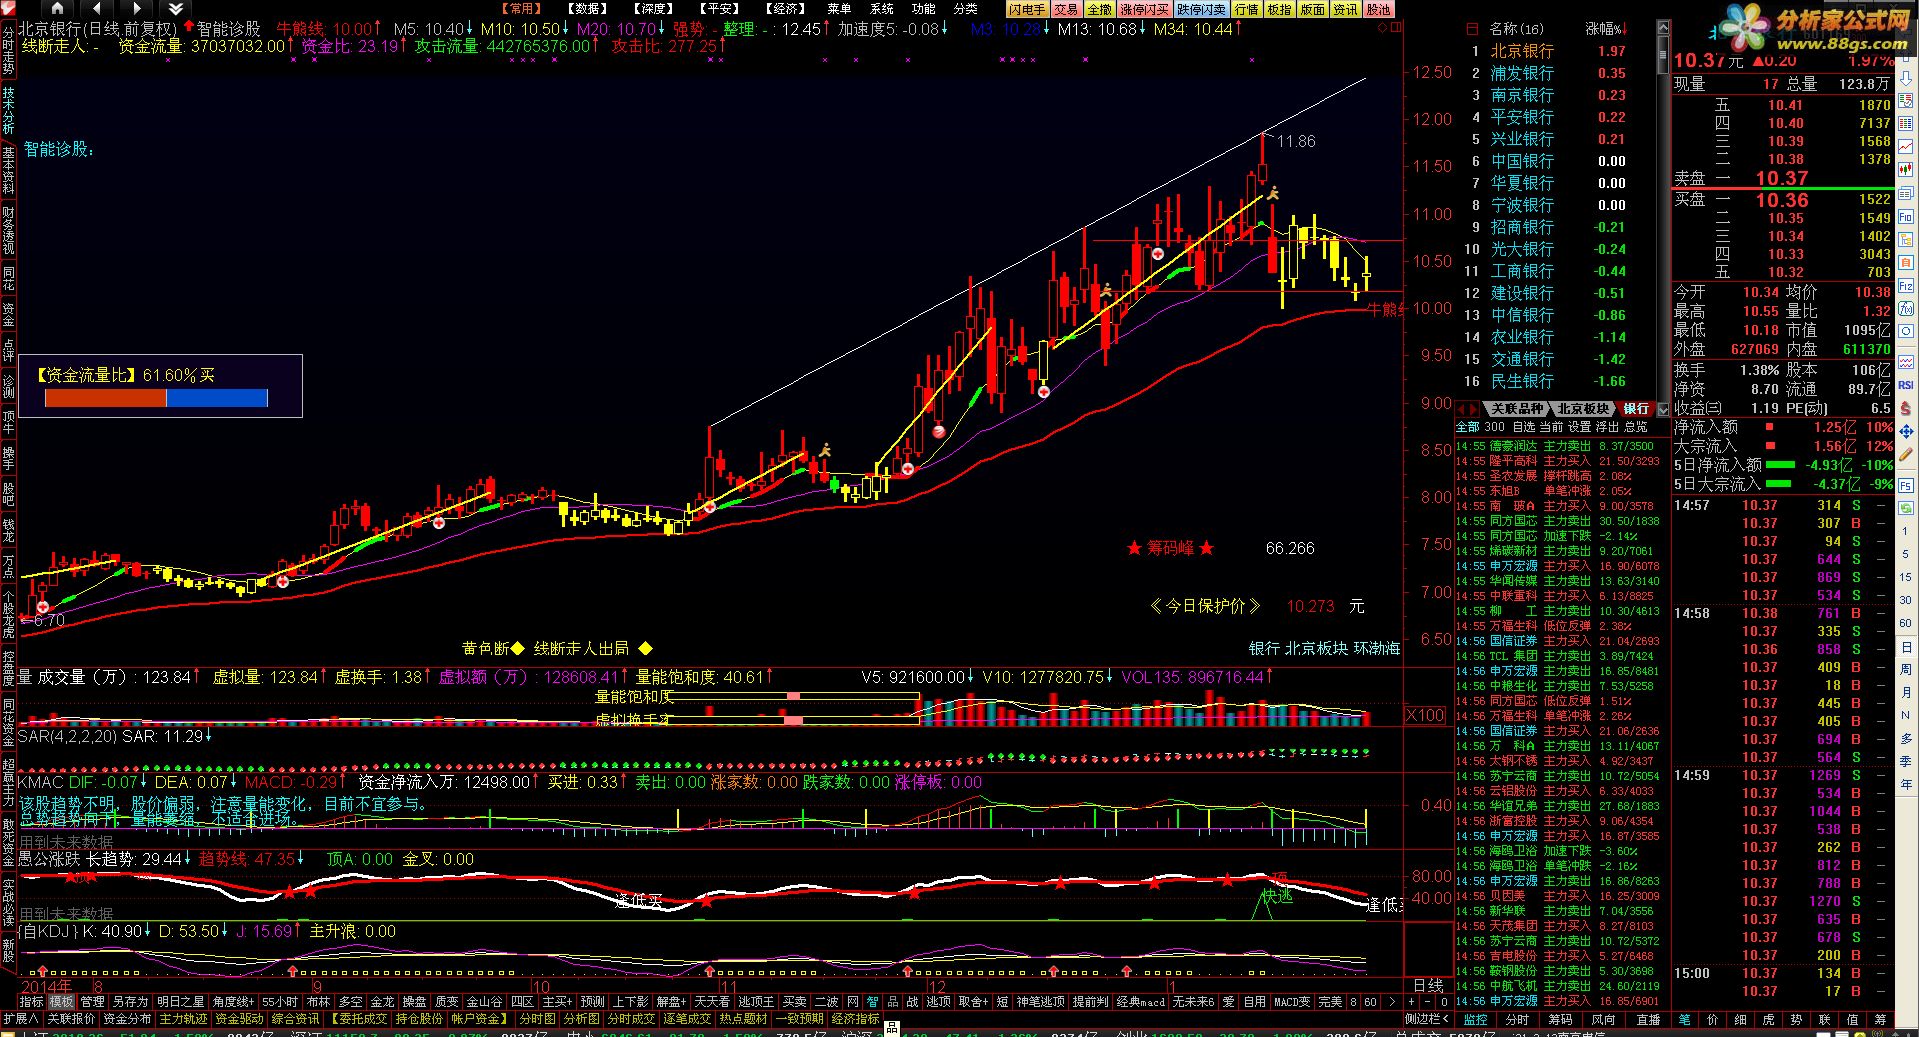Screen dimensions: 1919x1037
Task: Apply the 55小时 template
Action: pyautogui.click(x=280, y=1001)
